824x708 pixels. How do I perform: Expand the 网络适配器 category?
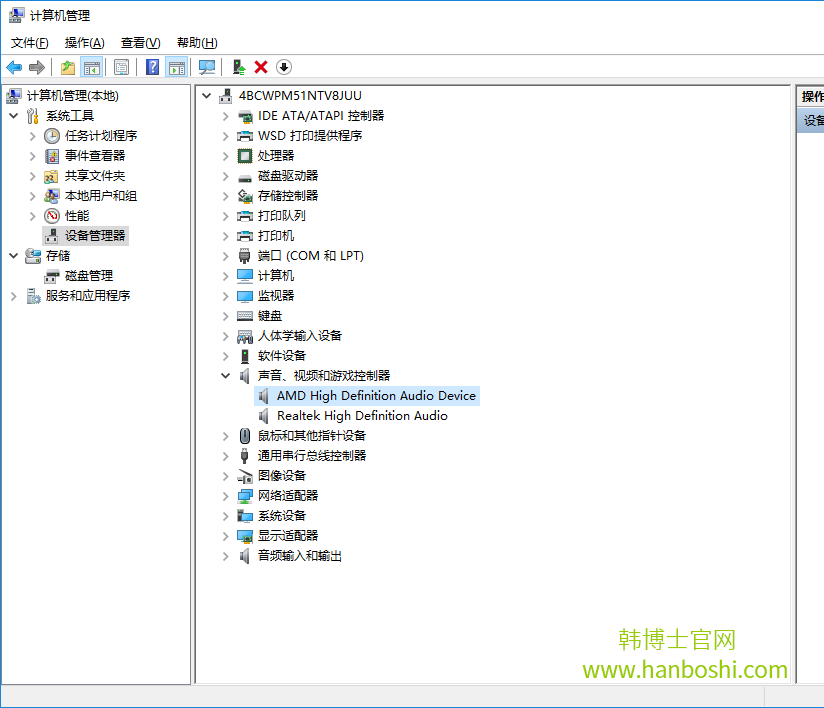coord(225,495)
